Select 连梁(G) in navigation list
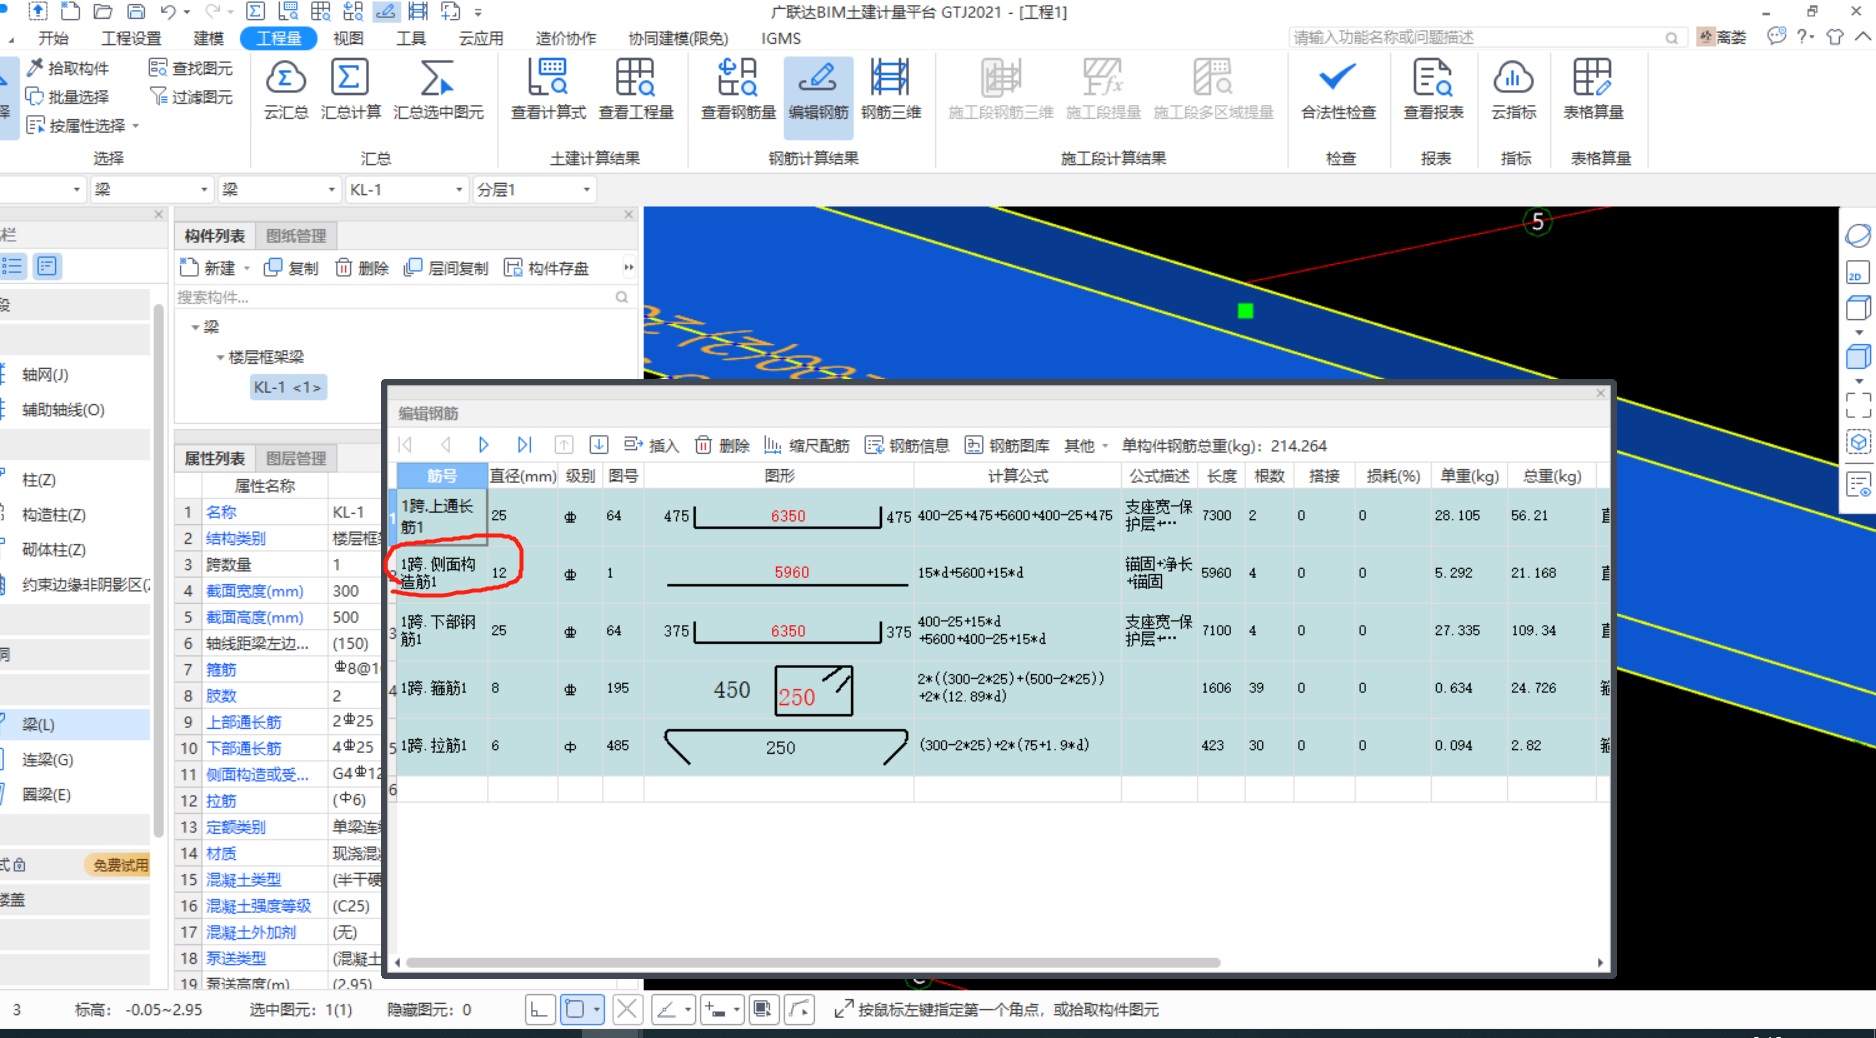 click(47, 760)
